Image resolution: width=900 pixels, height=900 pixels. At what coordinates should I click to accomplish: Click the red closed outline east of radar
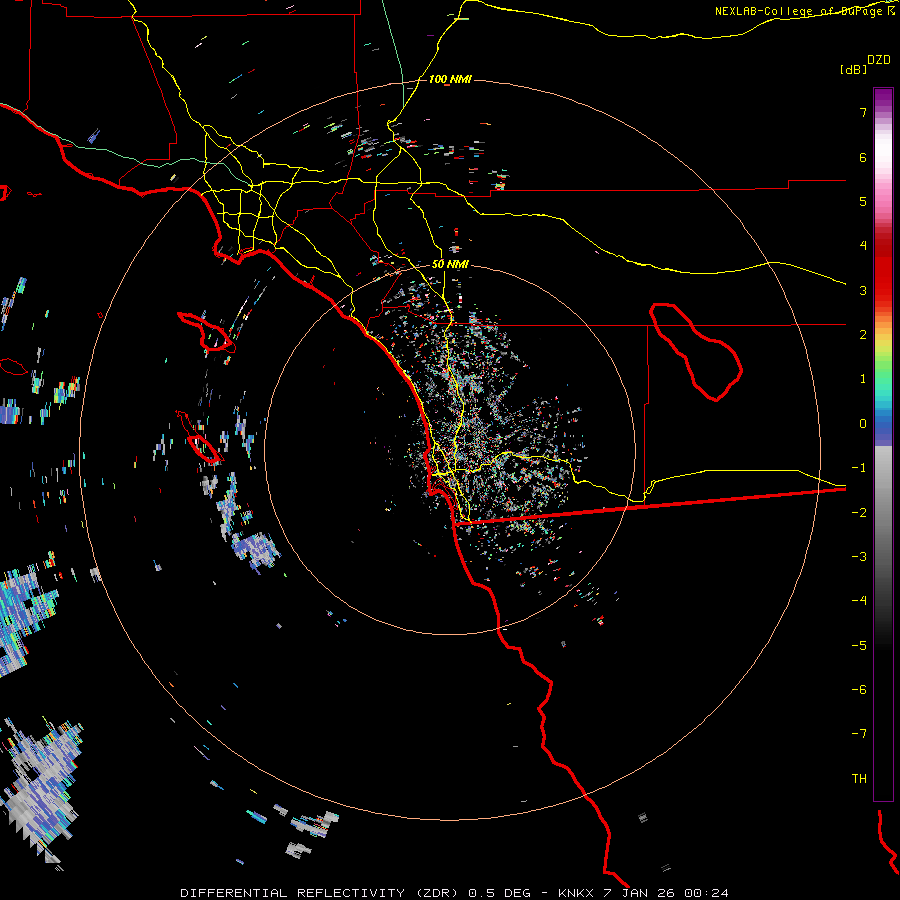click(696, 351)
